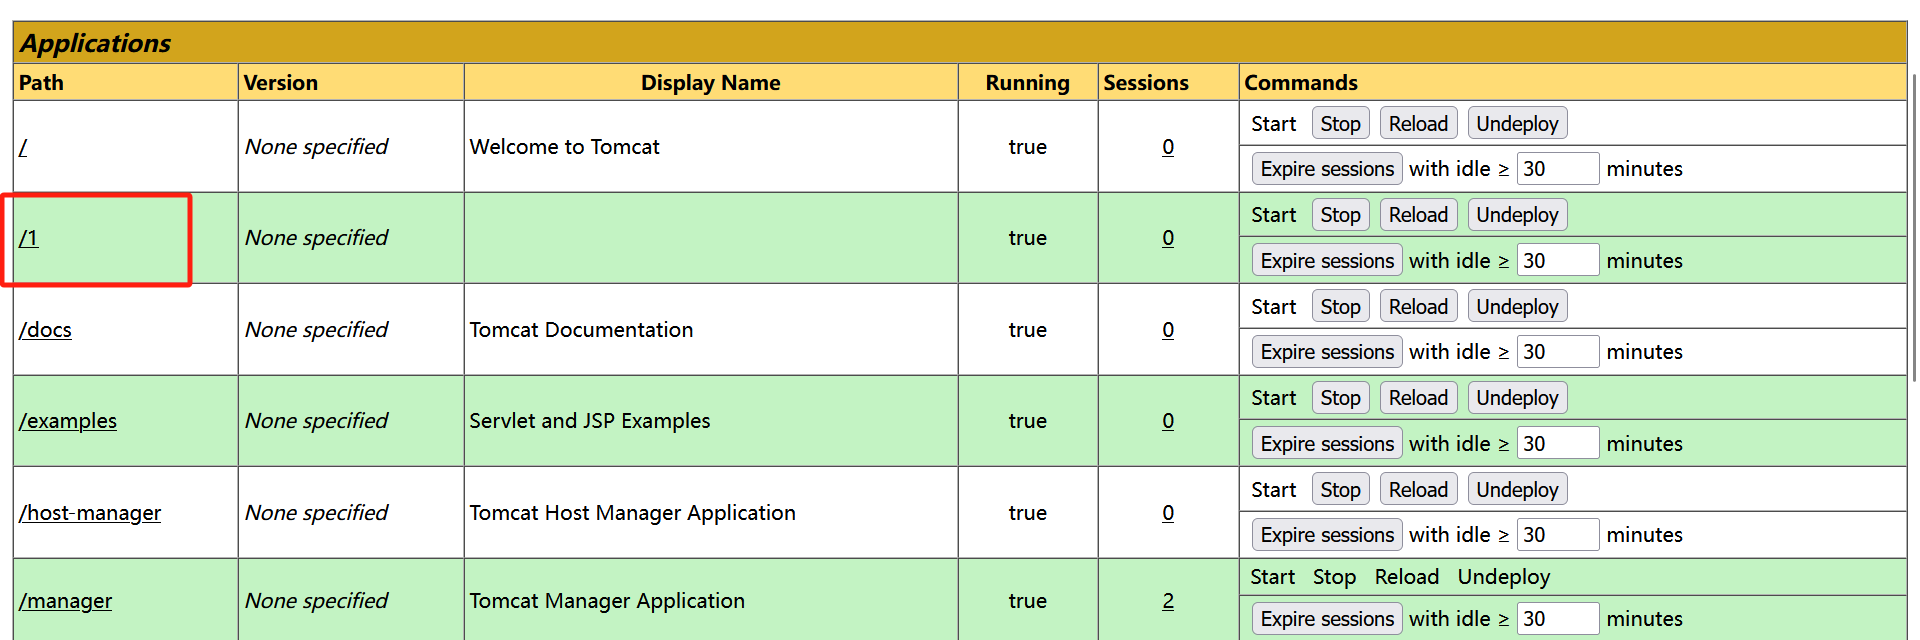Stop the /1 application
This screenshot has height=640, width=1920.
click(1340, 215)
